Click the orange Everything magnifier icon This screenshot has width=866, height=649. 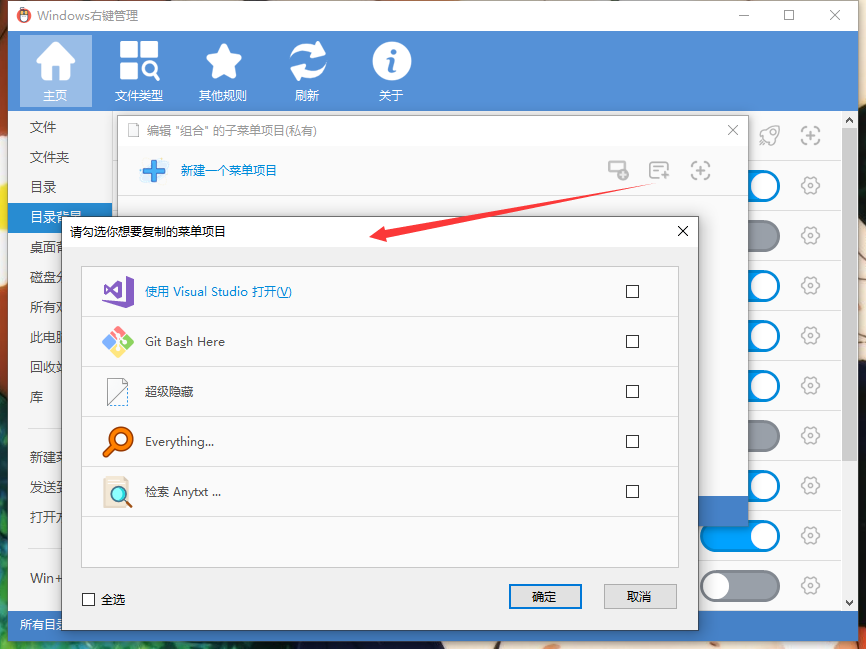pos(117,441)
